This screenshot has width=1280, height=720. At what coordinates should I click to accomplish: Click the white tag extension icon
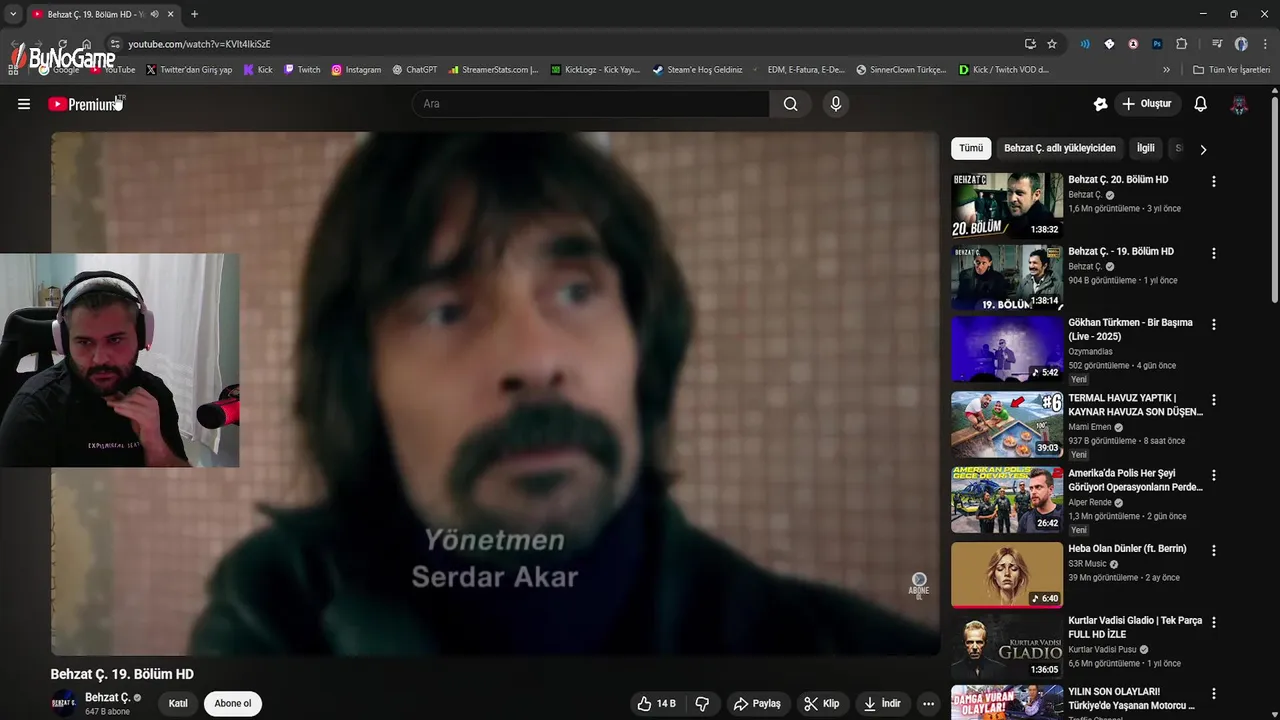tap(1109, 44)
